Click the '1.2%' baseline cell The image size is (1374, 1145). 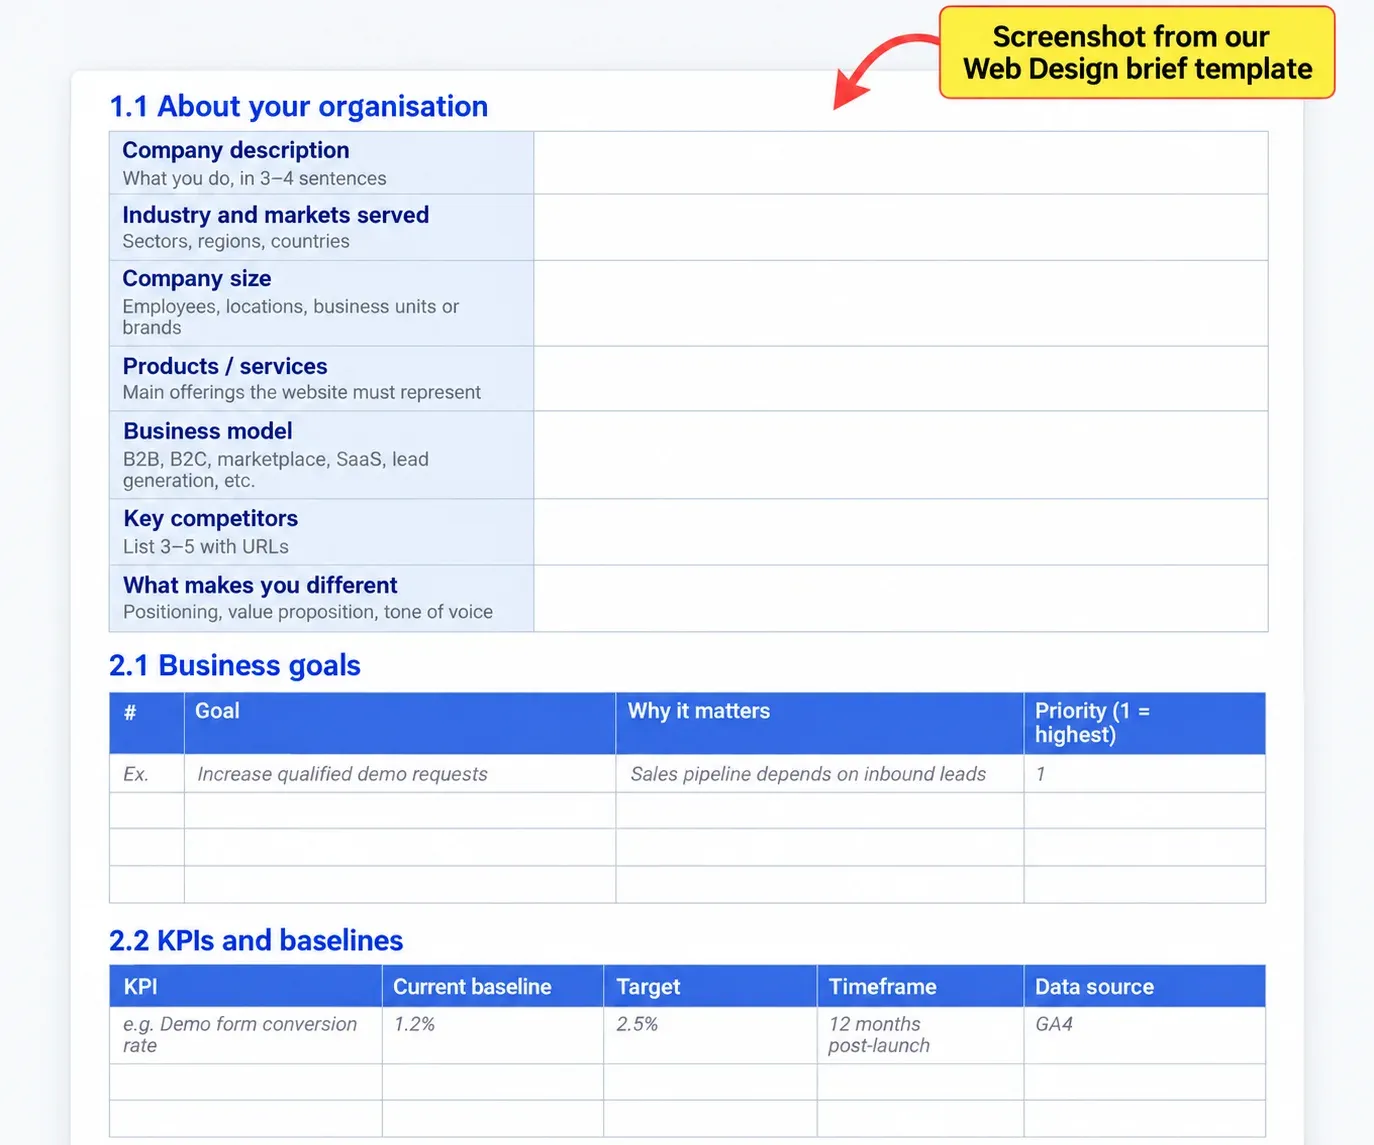click(x=493, y=1035)
